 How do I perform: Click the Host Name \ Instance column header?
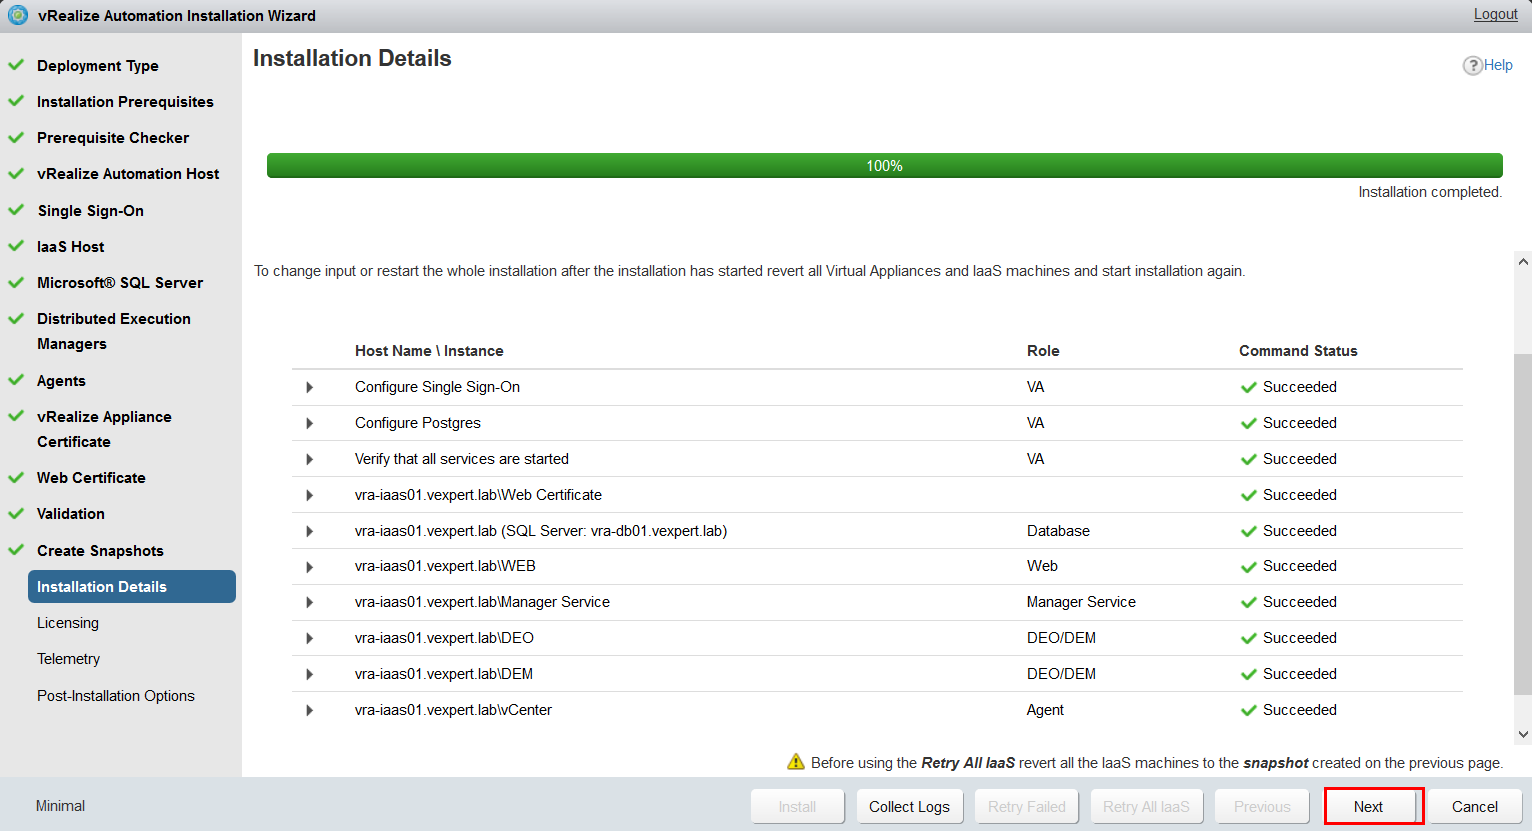pos(429,351)
